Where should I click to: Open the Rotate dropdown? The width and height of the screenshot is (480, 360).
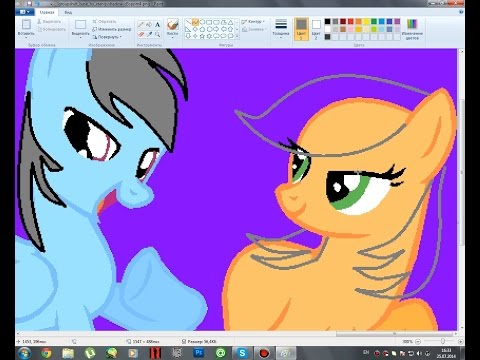[x=107, y=37]
